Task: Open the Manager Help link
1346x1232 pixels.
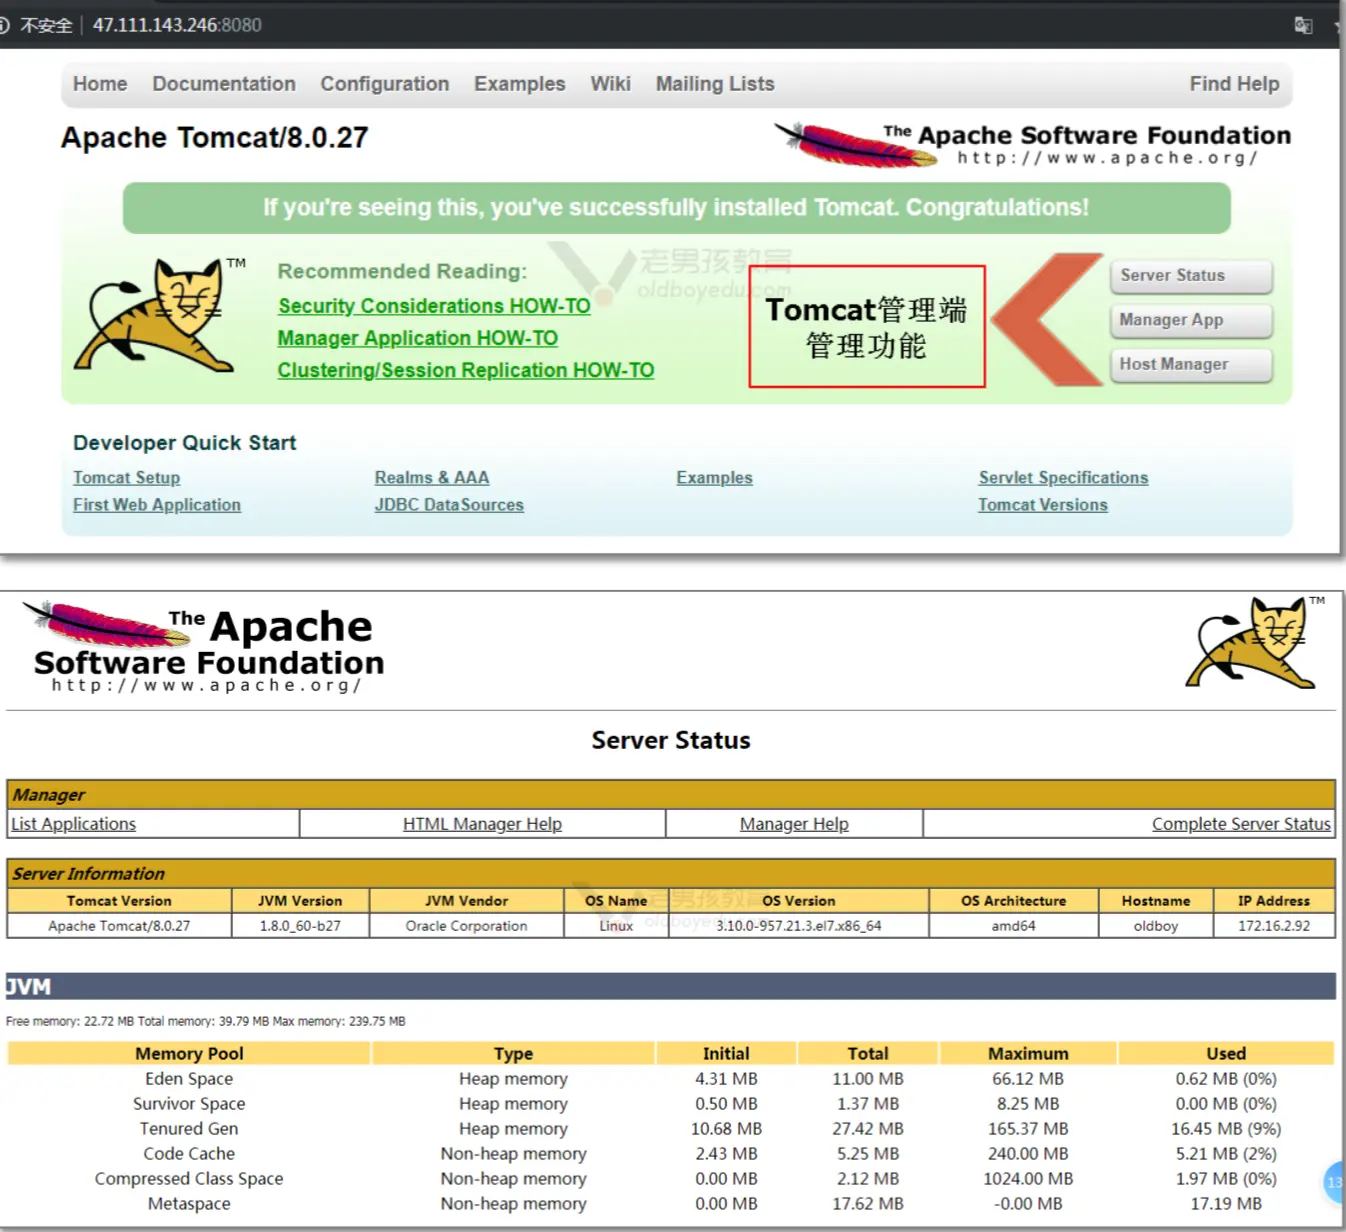Action: (x=794, y=824)
